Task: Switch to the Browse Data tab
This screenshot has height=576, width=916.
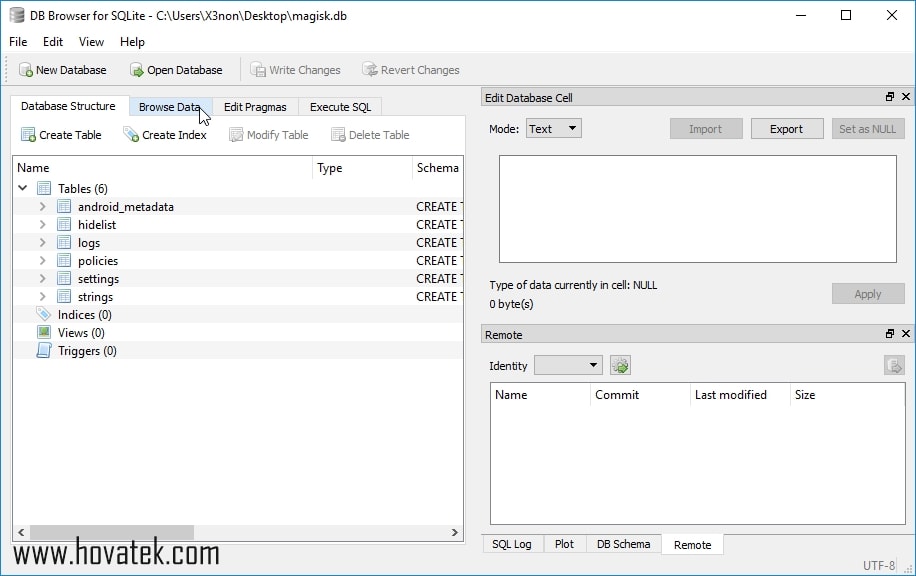Action: [169, 107]
